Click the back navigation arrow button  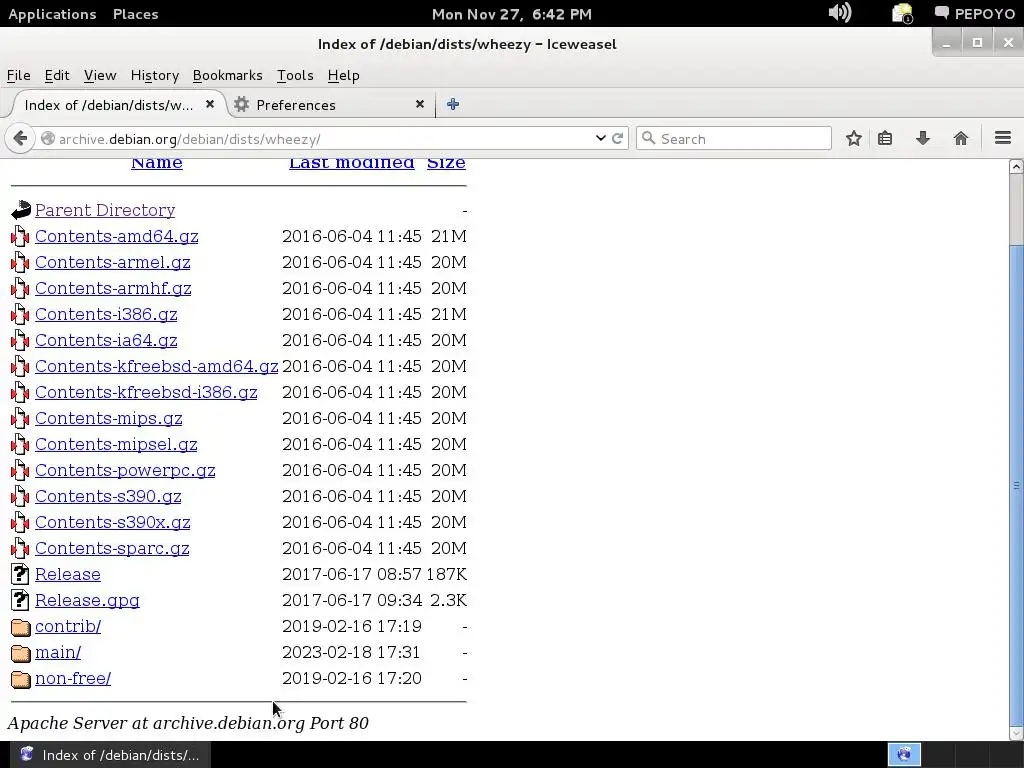click(20, 138)
